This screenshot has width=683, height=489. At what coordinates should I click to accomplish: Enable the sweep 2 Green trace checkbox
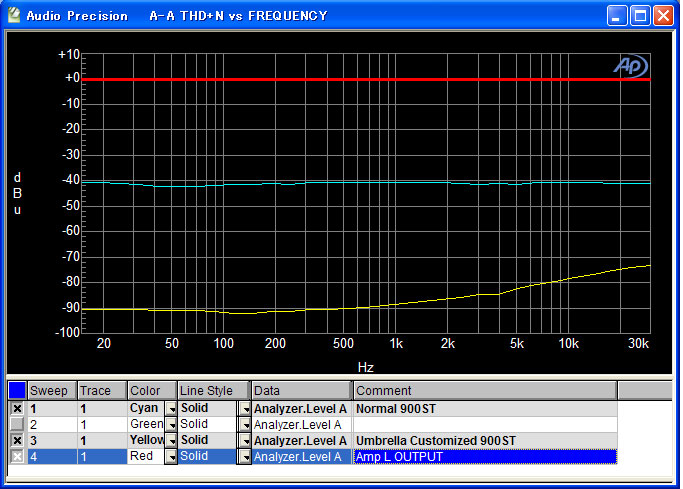[17, 424]
